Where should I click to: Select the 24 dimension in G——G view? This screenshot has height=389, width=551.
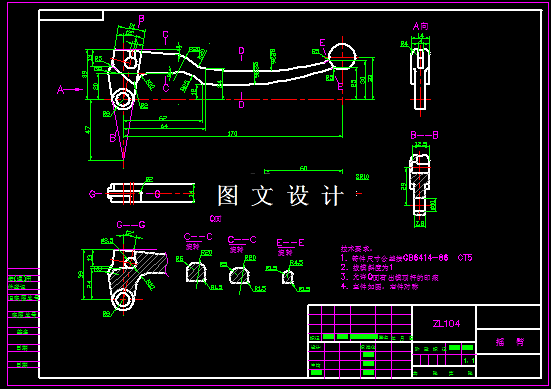pyautogui.click(x=90, y=284)
